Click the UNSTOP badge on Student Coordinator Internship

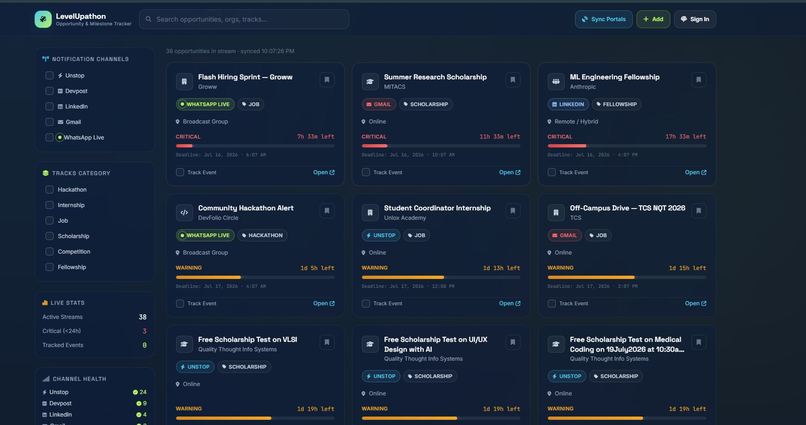tap(381, 235)
